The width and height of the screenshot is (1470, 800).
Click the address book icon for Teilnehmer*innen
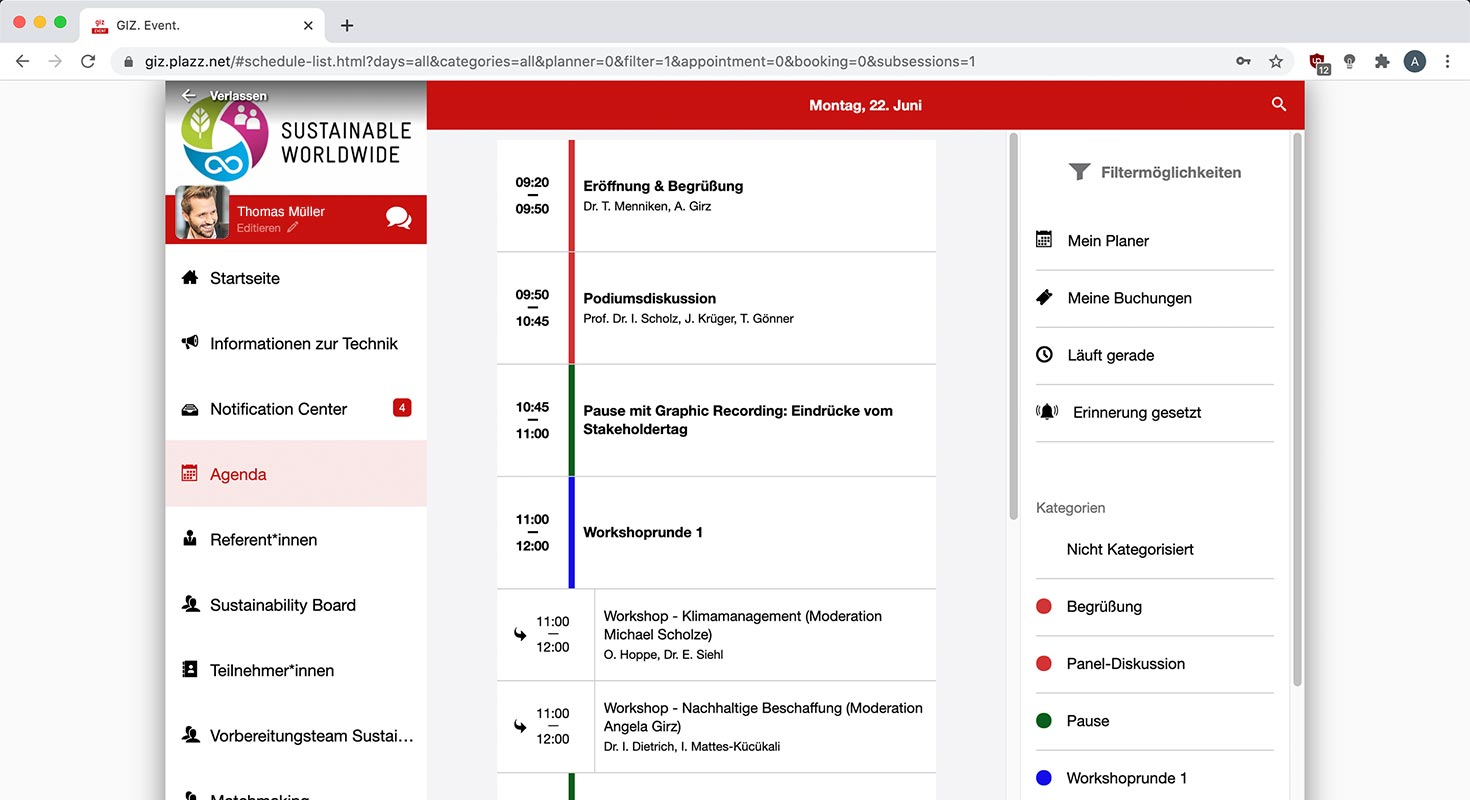coord(190,670)
